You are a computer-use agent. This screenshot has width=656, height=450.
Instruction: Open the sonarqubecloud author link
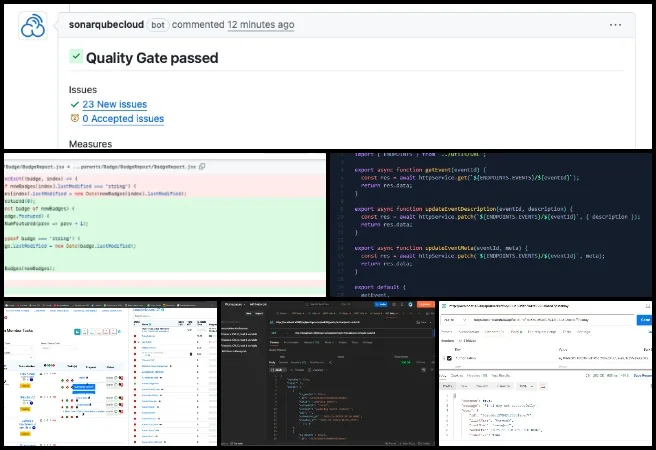pyautogui.click(x=106, y=25)
